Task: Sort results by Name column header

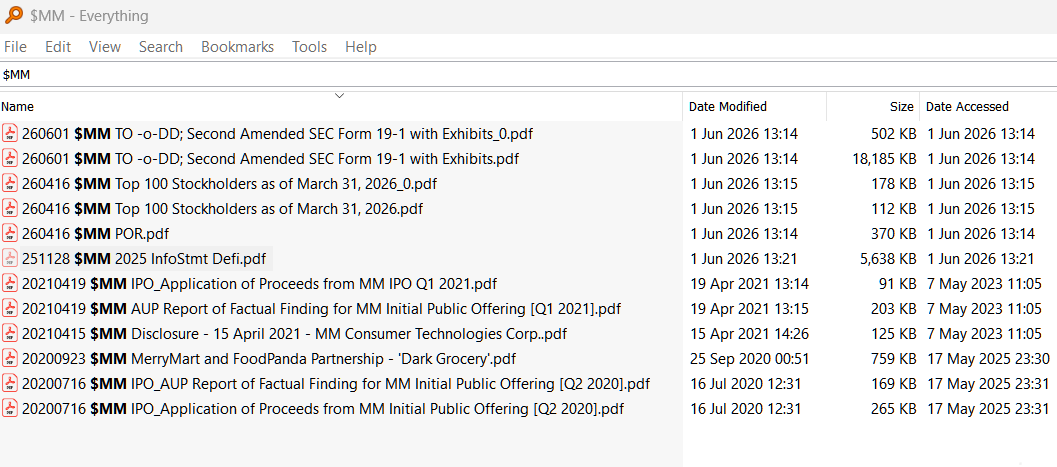Action: pos(341,106)
